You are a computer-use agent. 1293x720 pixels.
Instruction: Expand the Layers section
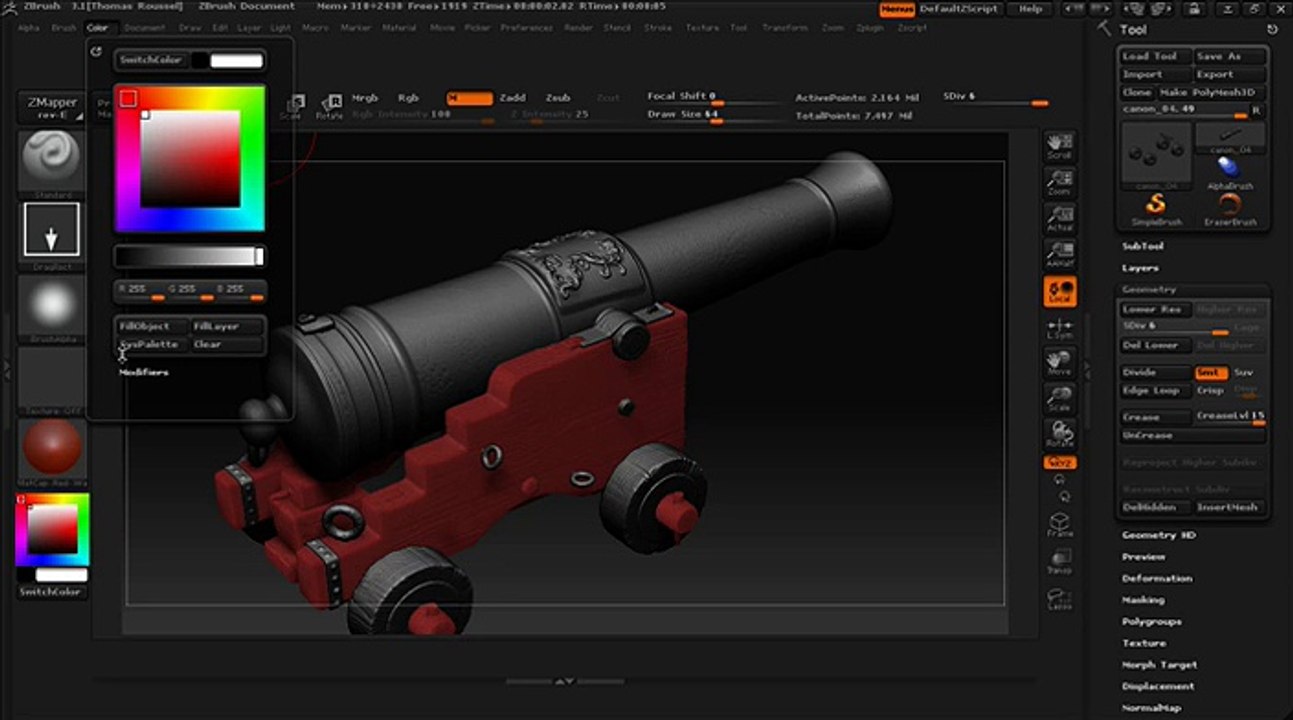pyautogui.click(x=1140, y=268)
